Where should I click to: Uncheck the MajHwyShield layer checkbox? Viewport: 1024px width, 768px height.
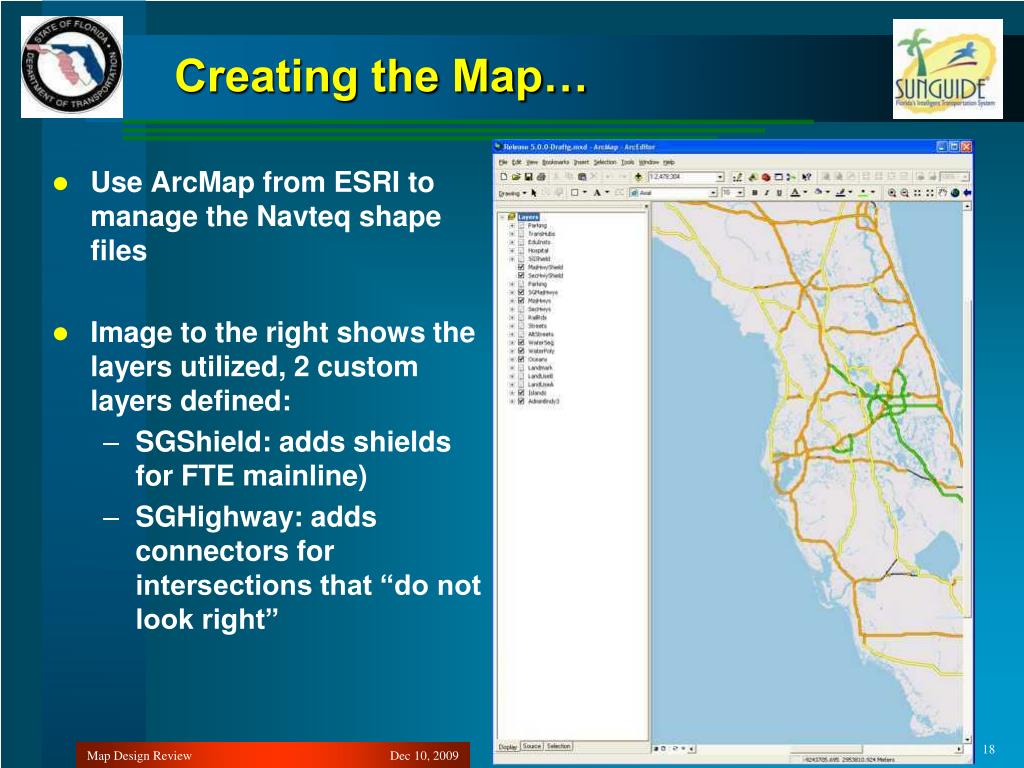(x=521, y=267)
